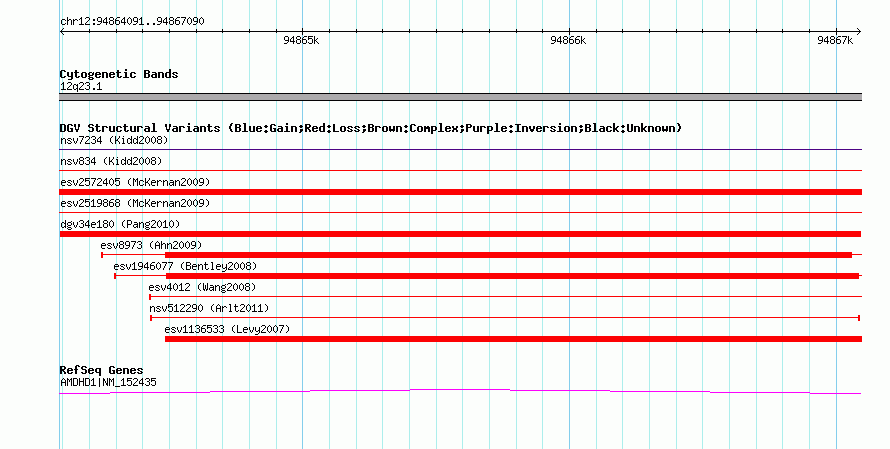890x449 pixels.
Task: Open variant nsv7234 (Kidd2008) label
Action: tap(114, 140)
